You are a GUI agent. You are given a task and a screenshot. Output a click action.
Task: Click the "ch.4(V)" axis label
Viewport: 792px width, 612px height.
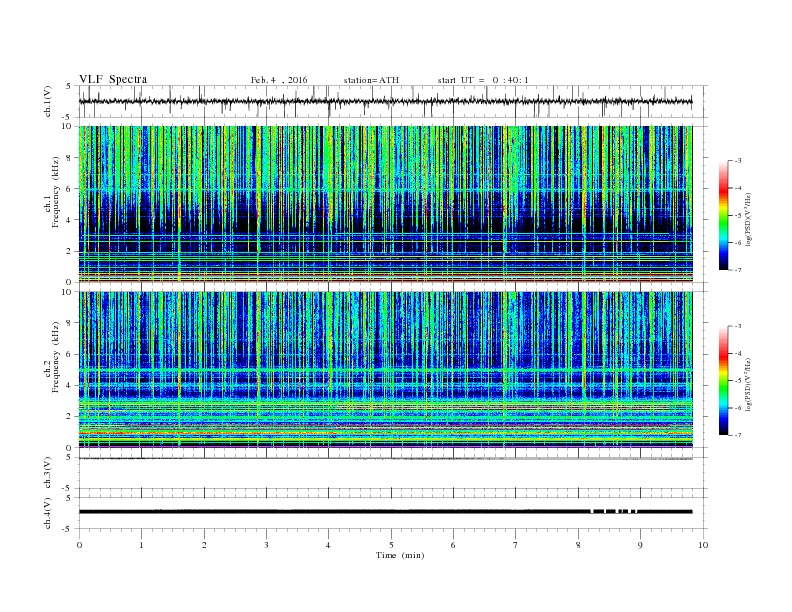pos(48,513)
